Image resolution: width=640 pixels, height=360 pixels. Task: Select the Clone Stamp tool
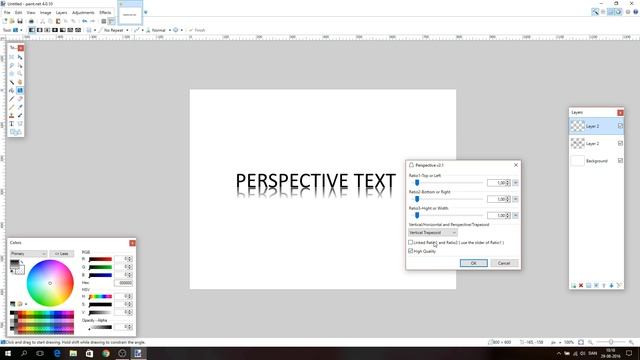(x=11, y=116)
